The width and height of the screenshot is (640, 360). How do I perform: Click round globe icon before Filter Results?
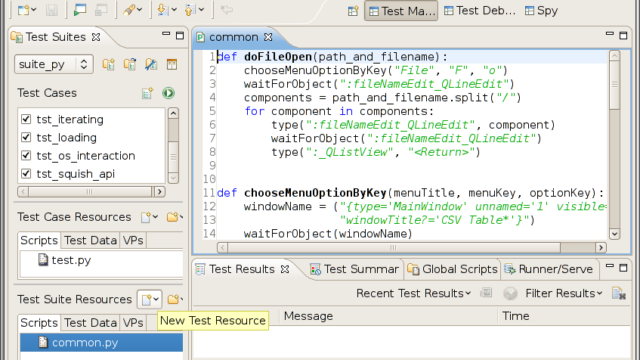coord(510,293)
